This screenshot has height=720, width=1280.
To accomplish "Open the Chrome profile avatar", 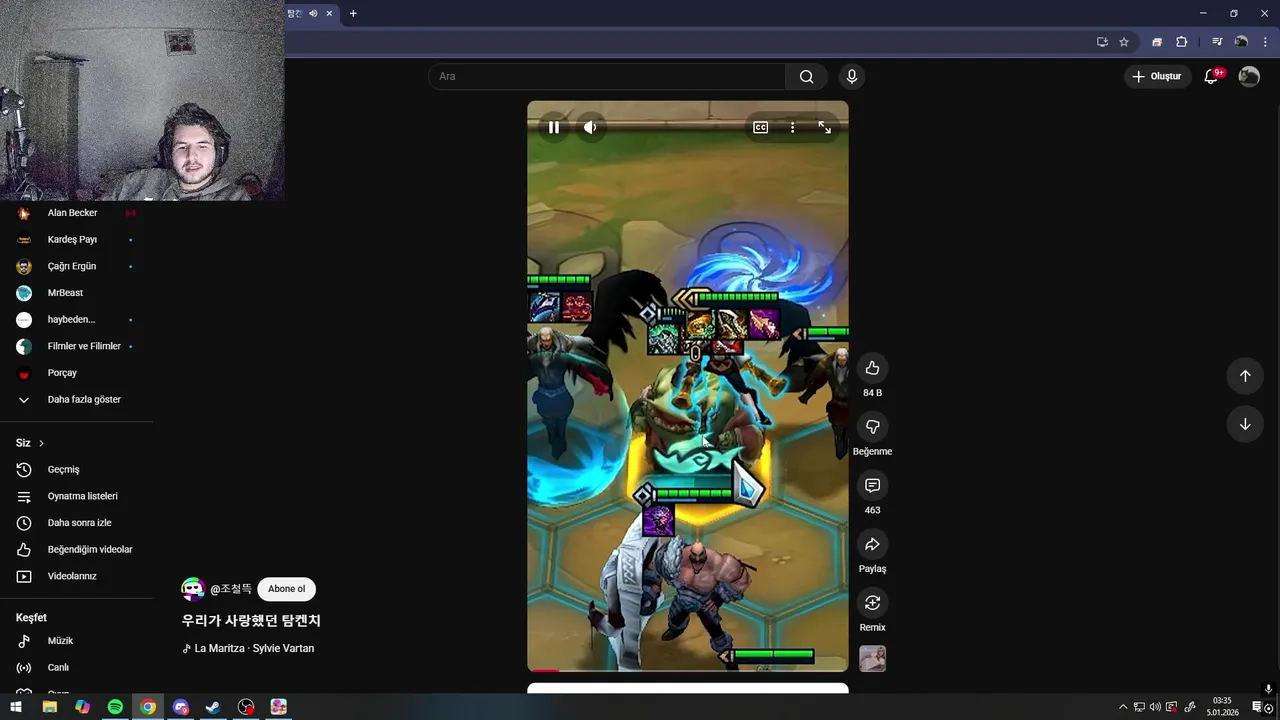I will tap(1241, 42).
